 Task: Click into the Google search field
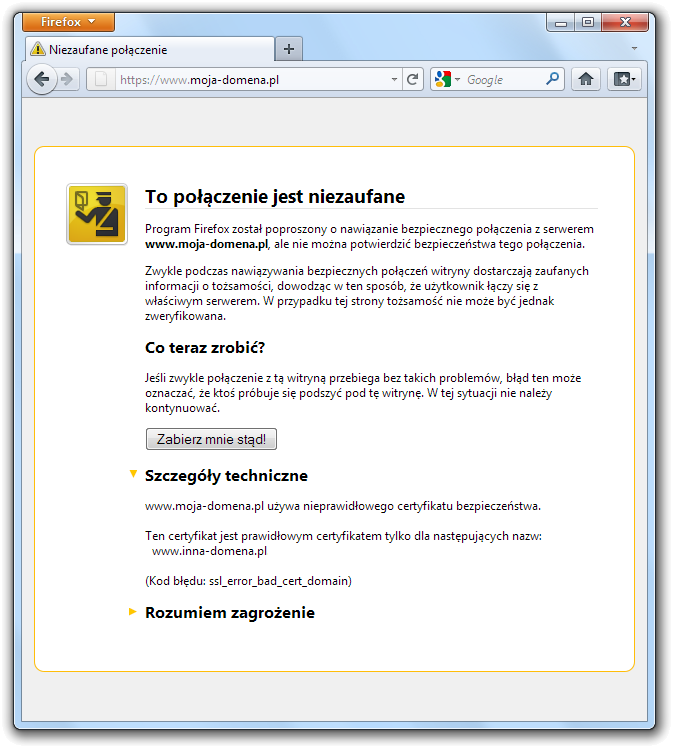point(503,79)
